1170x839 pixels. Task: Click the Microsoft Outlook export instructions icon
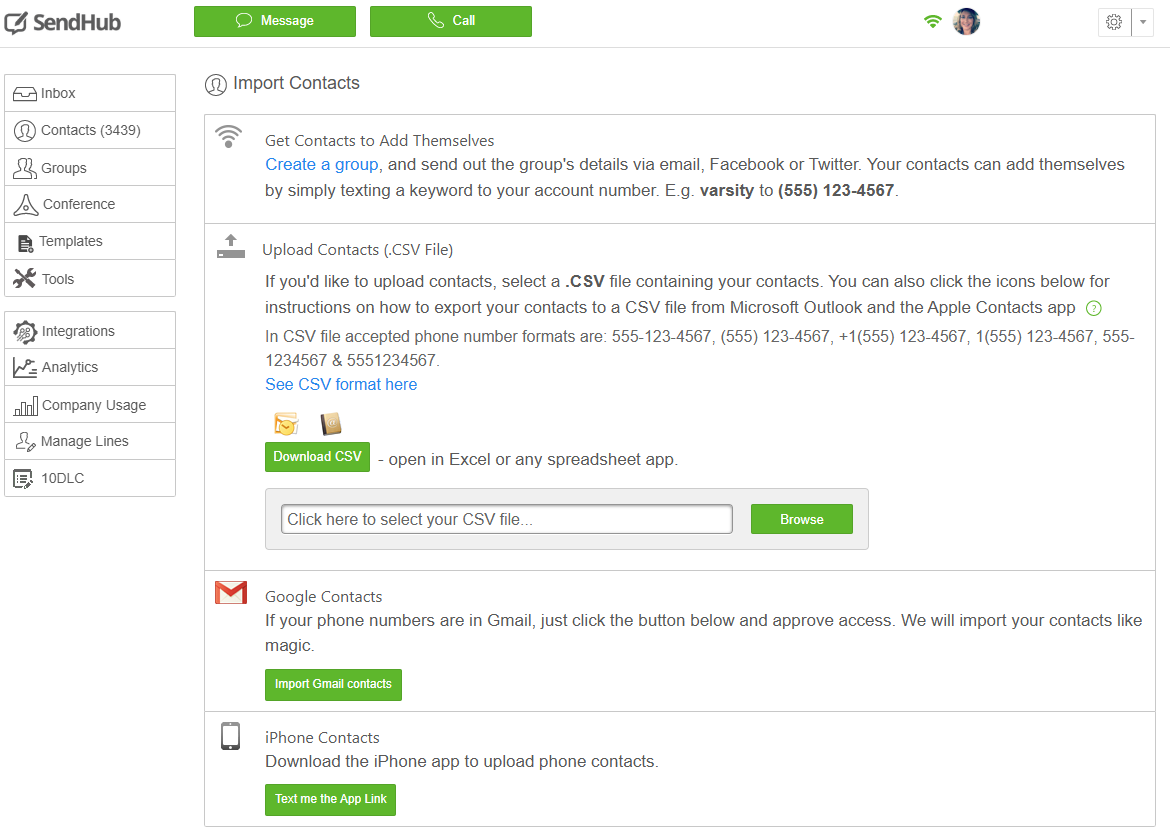click(x=286, y=424)
